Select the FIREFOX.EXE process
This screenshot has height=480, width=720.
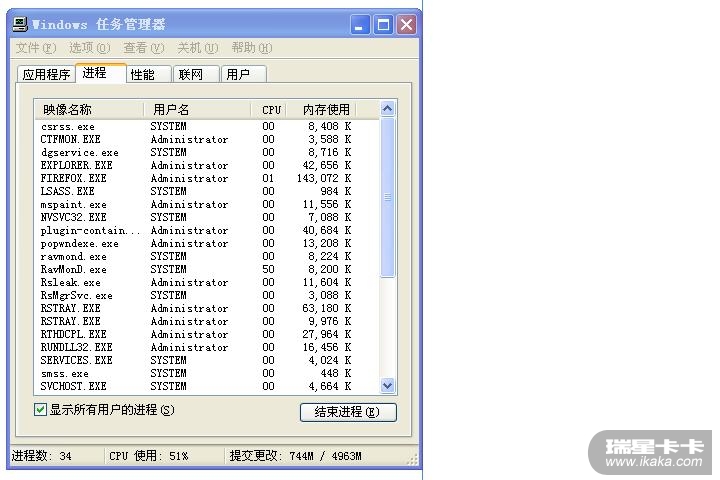point(207,178)
